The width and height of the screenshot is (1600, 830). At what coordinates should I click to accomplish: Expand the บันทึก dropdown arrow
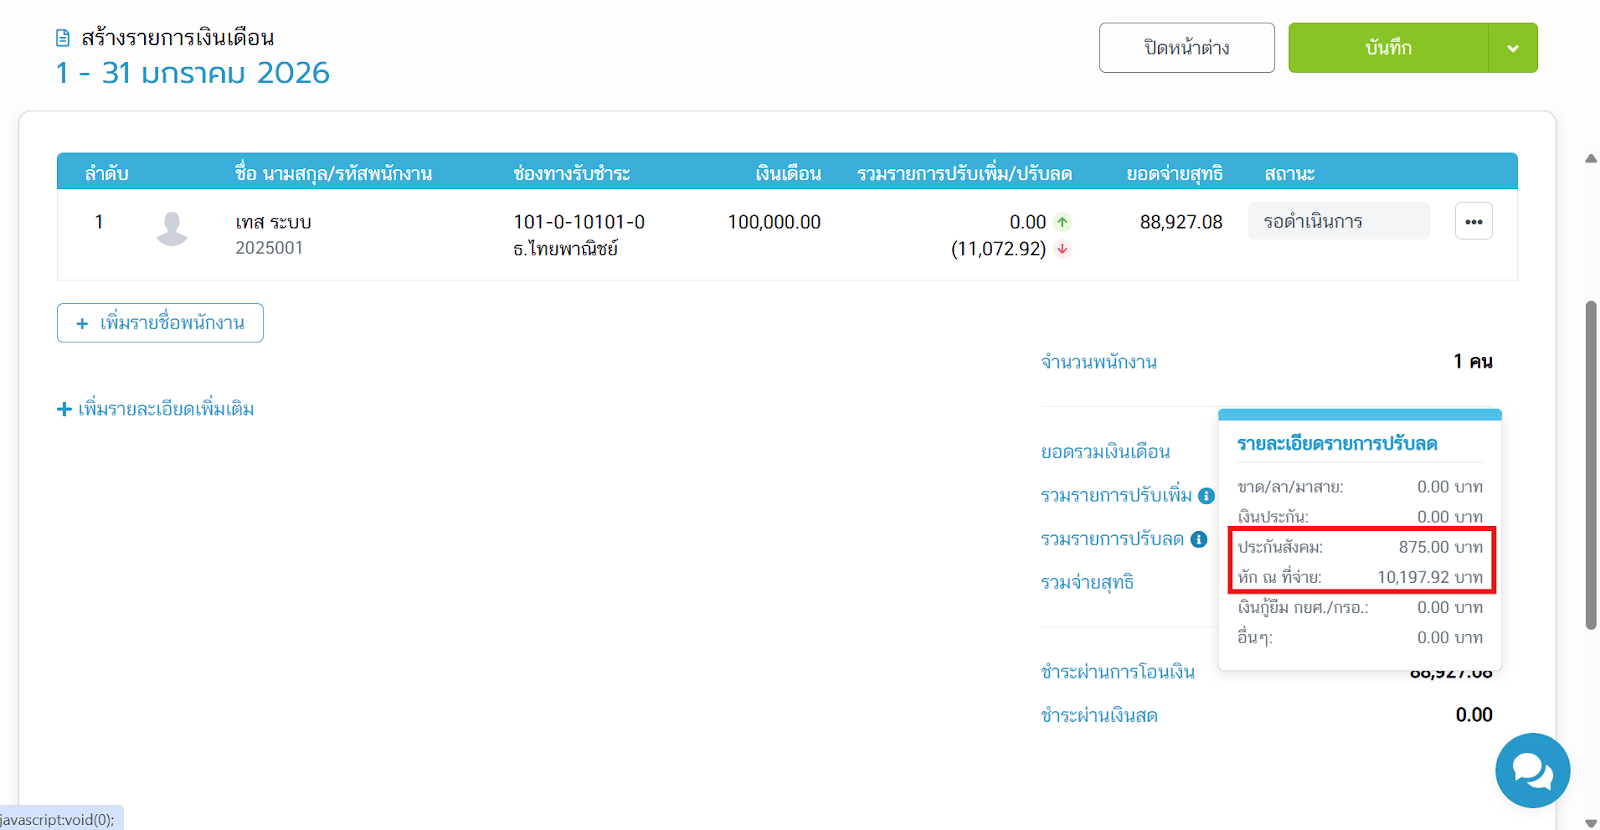[x=1512, y=48]
